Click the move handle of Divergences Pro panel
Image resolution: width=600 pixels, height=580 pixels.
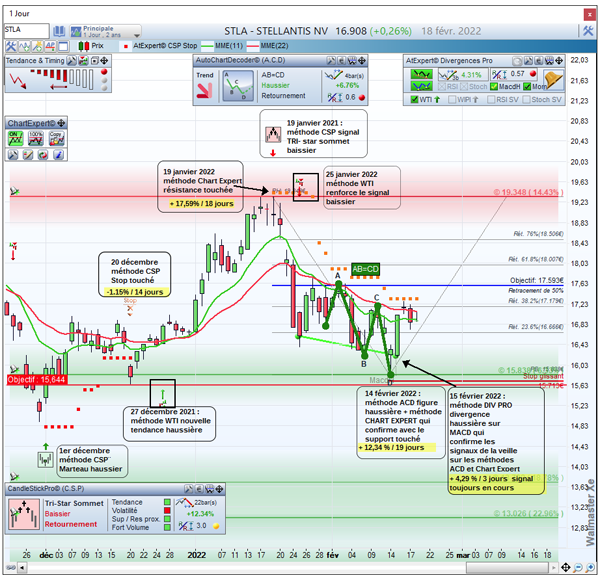tap(559, 60)
